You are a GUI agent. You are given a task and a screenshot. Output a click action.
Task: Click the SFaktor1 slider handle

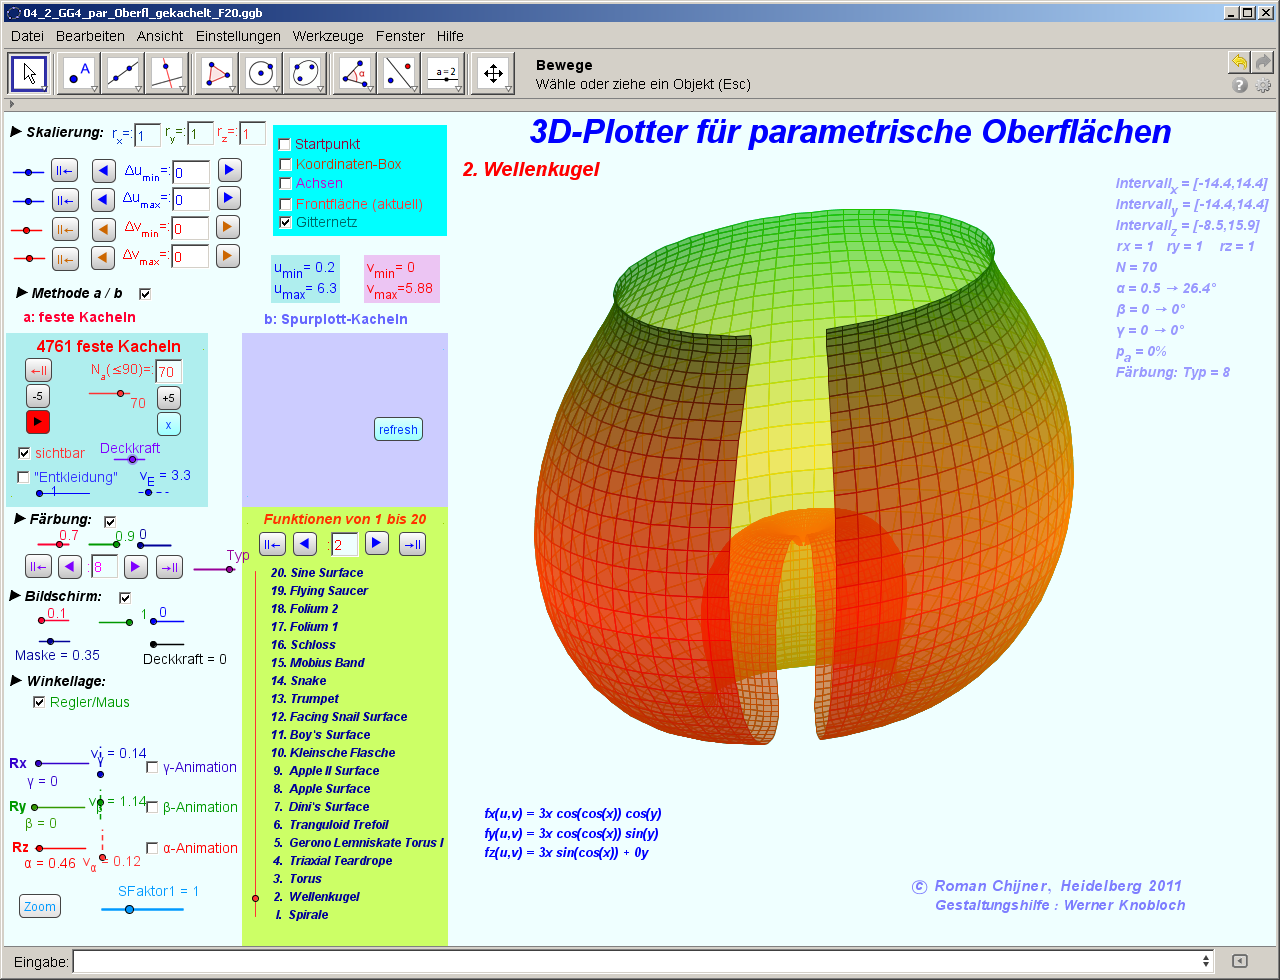pyautogui.click(x=129, y=909)
